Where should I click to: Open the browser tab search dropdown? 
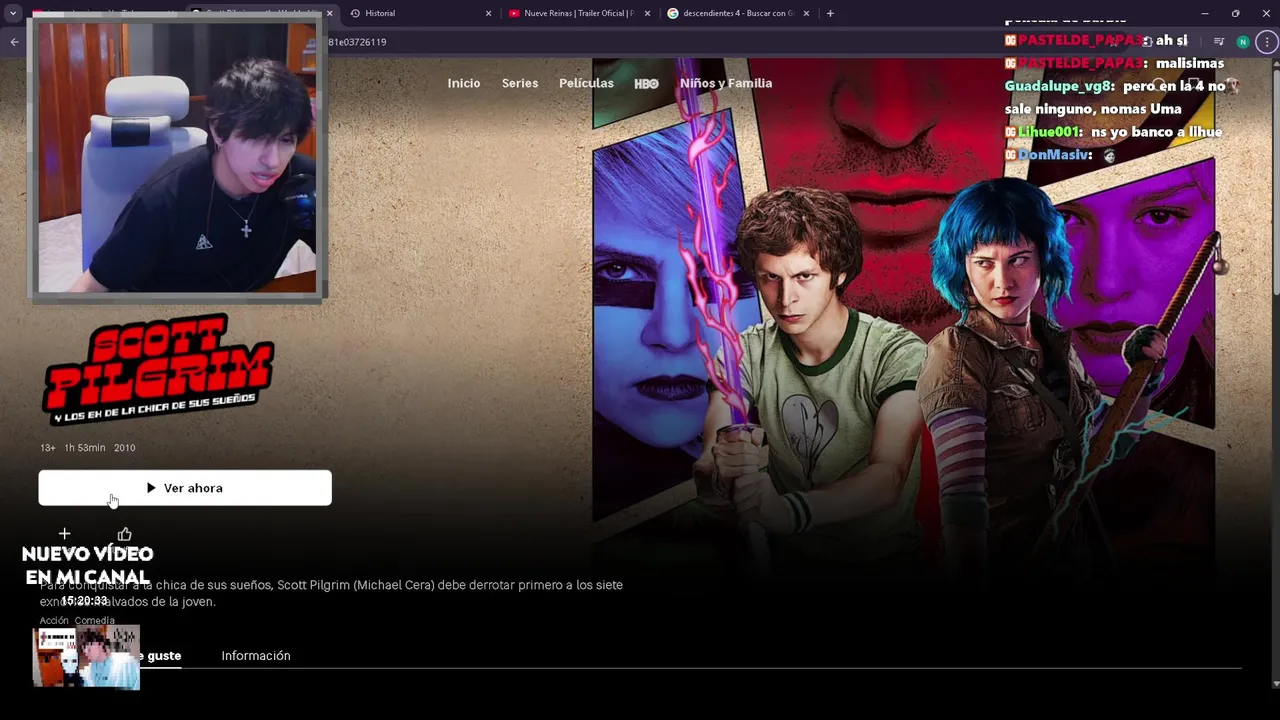pos(13,13)
